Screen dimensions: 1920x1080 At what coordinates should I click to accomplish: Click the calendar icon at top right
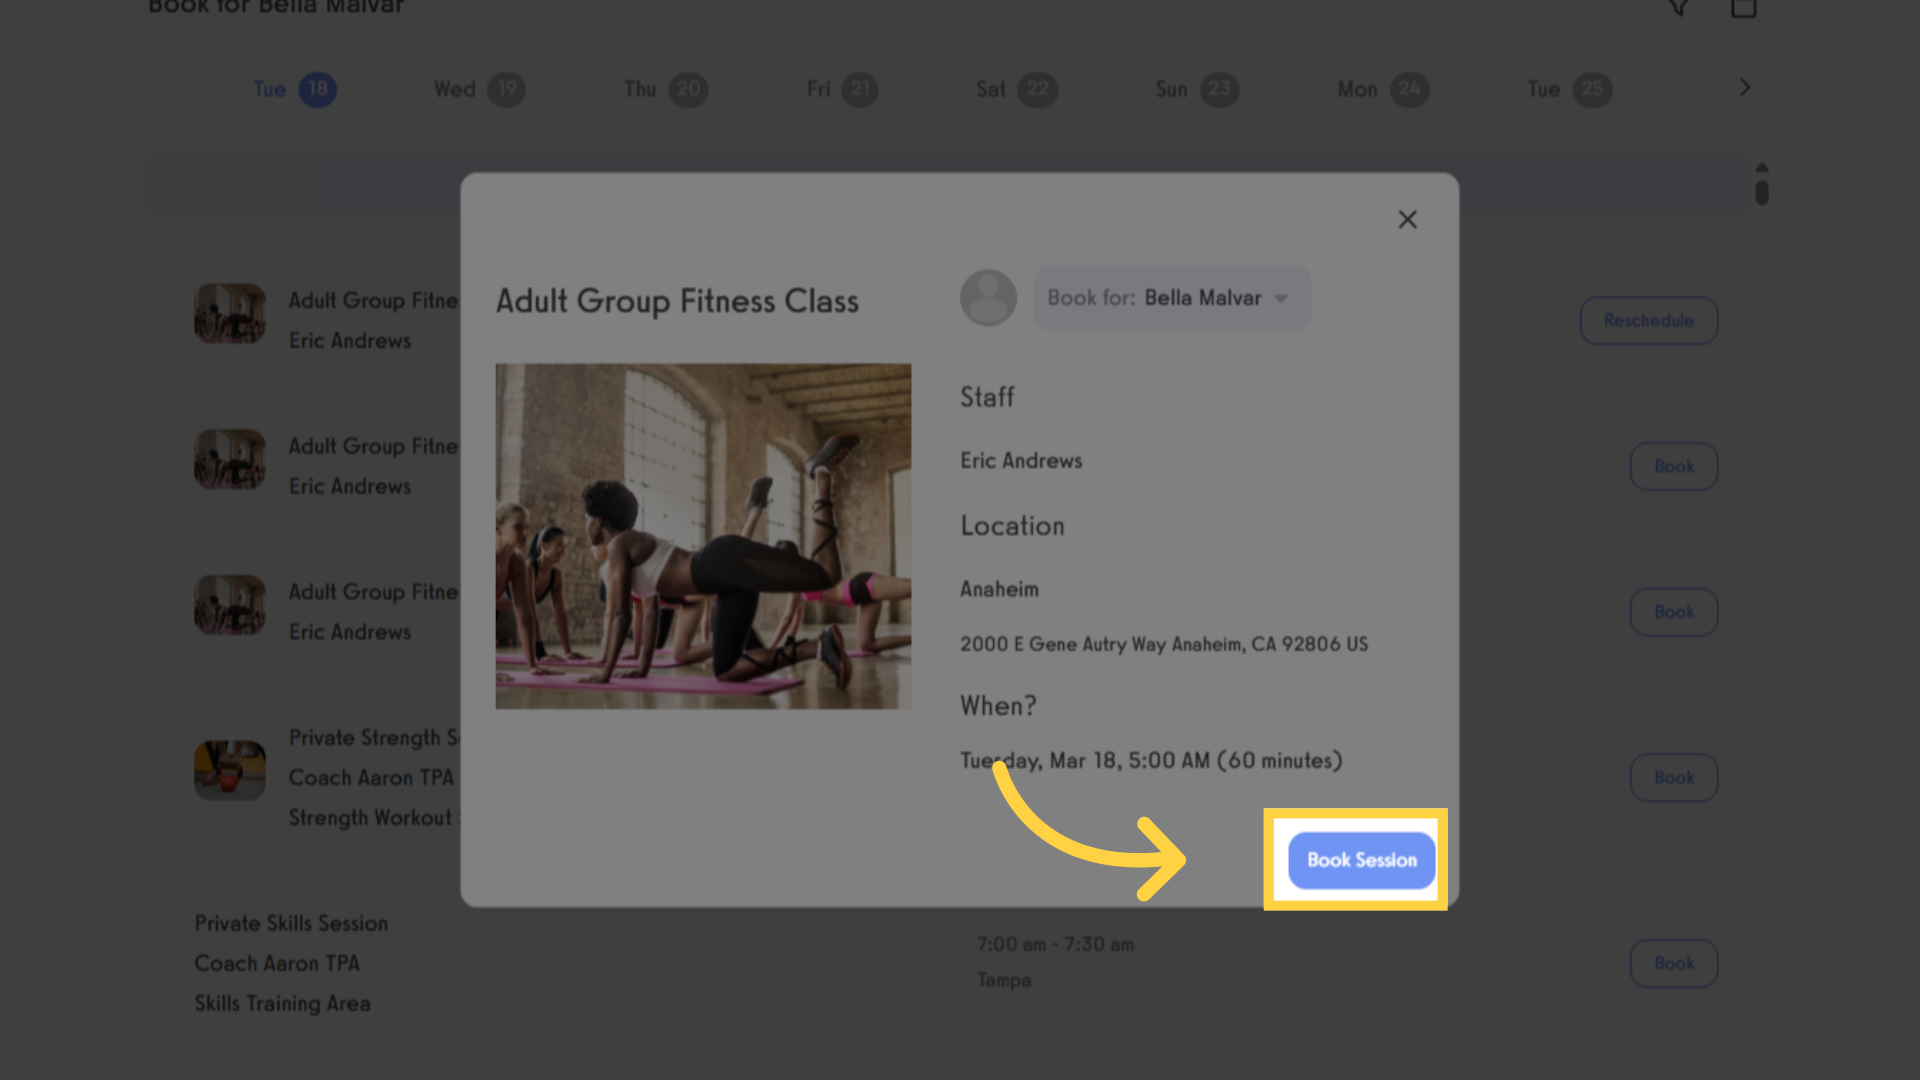point(1744,8)
